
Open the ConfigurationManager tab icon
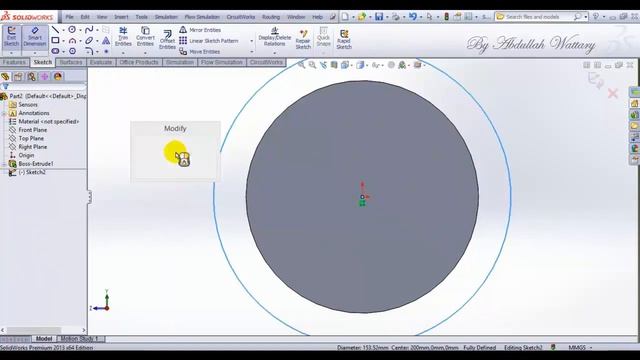[x=31, y=76]
